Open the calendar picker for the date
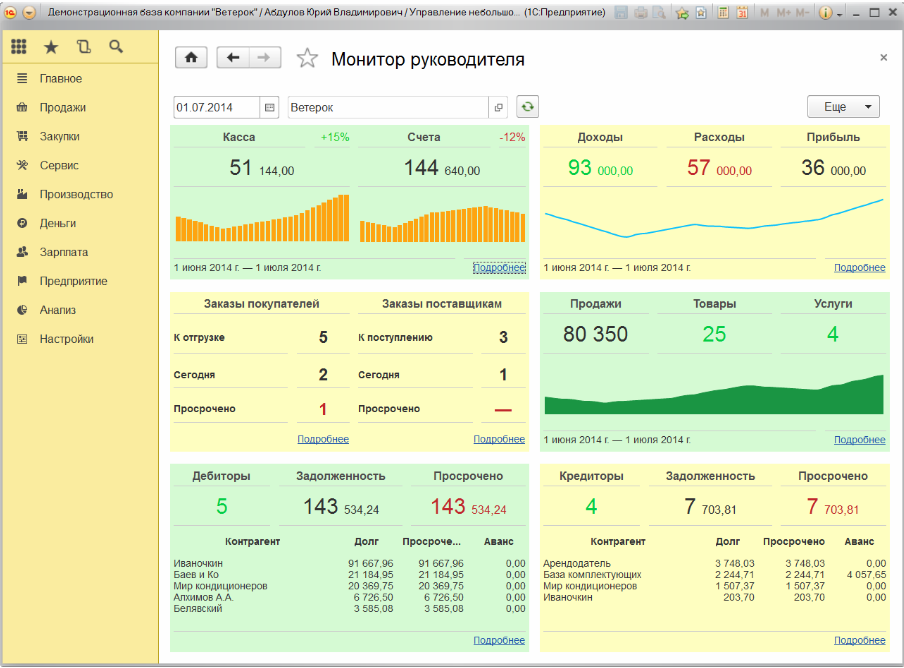The height and width of the screenshot is (668, 904). [x=269, y=107]
